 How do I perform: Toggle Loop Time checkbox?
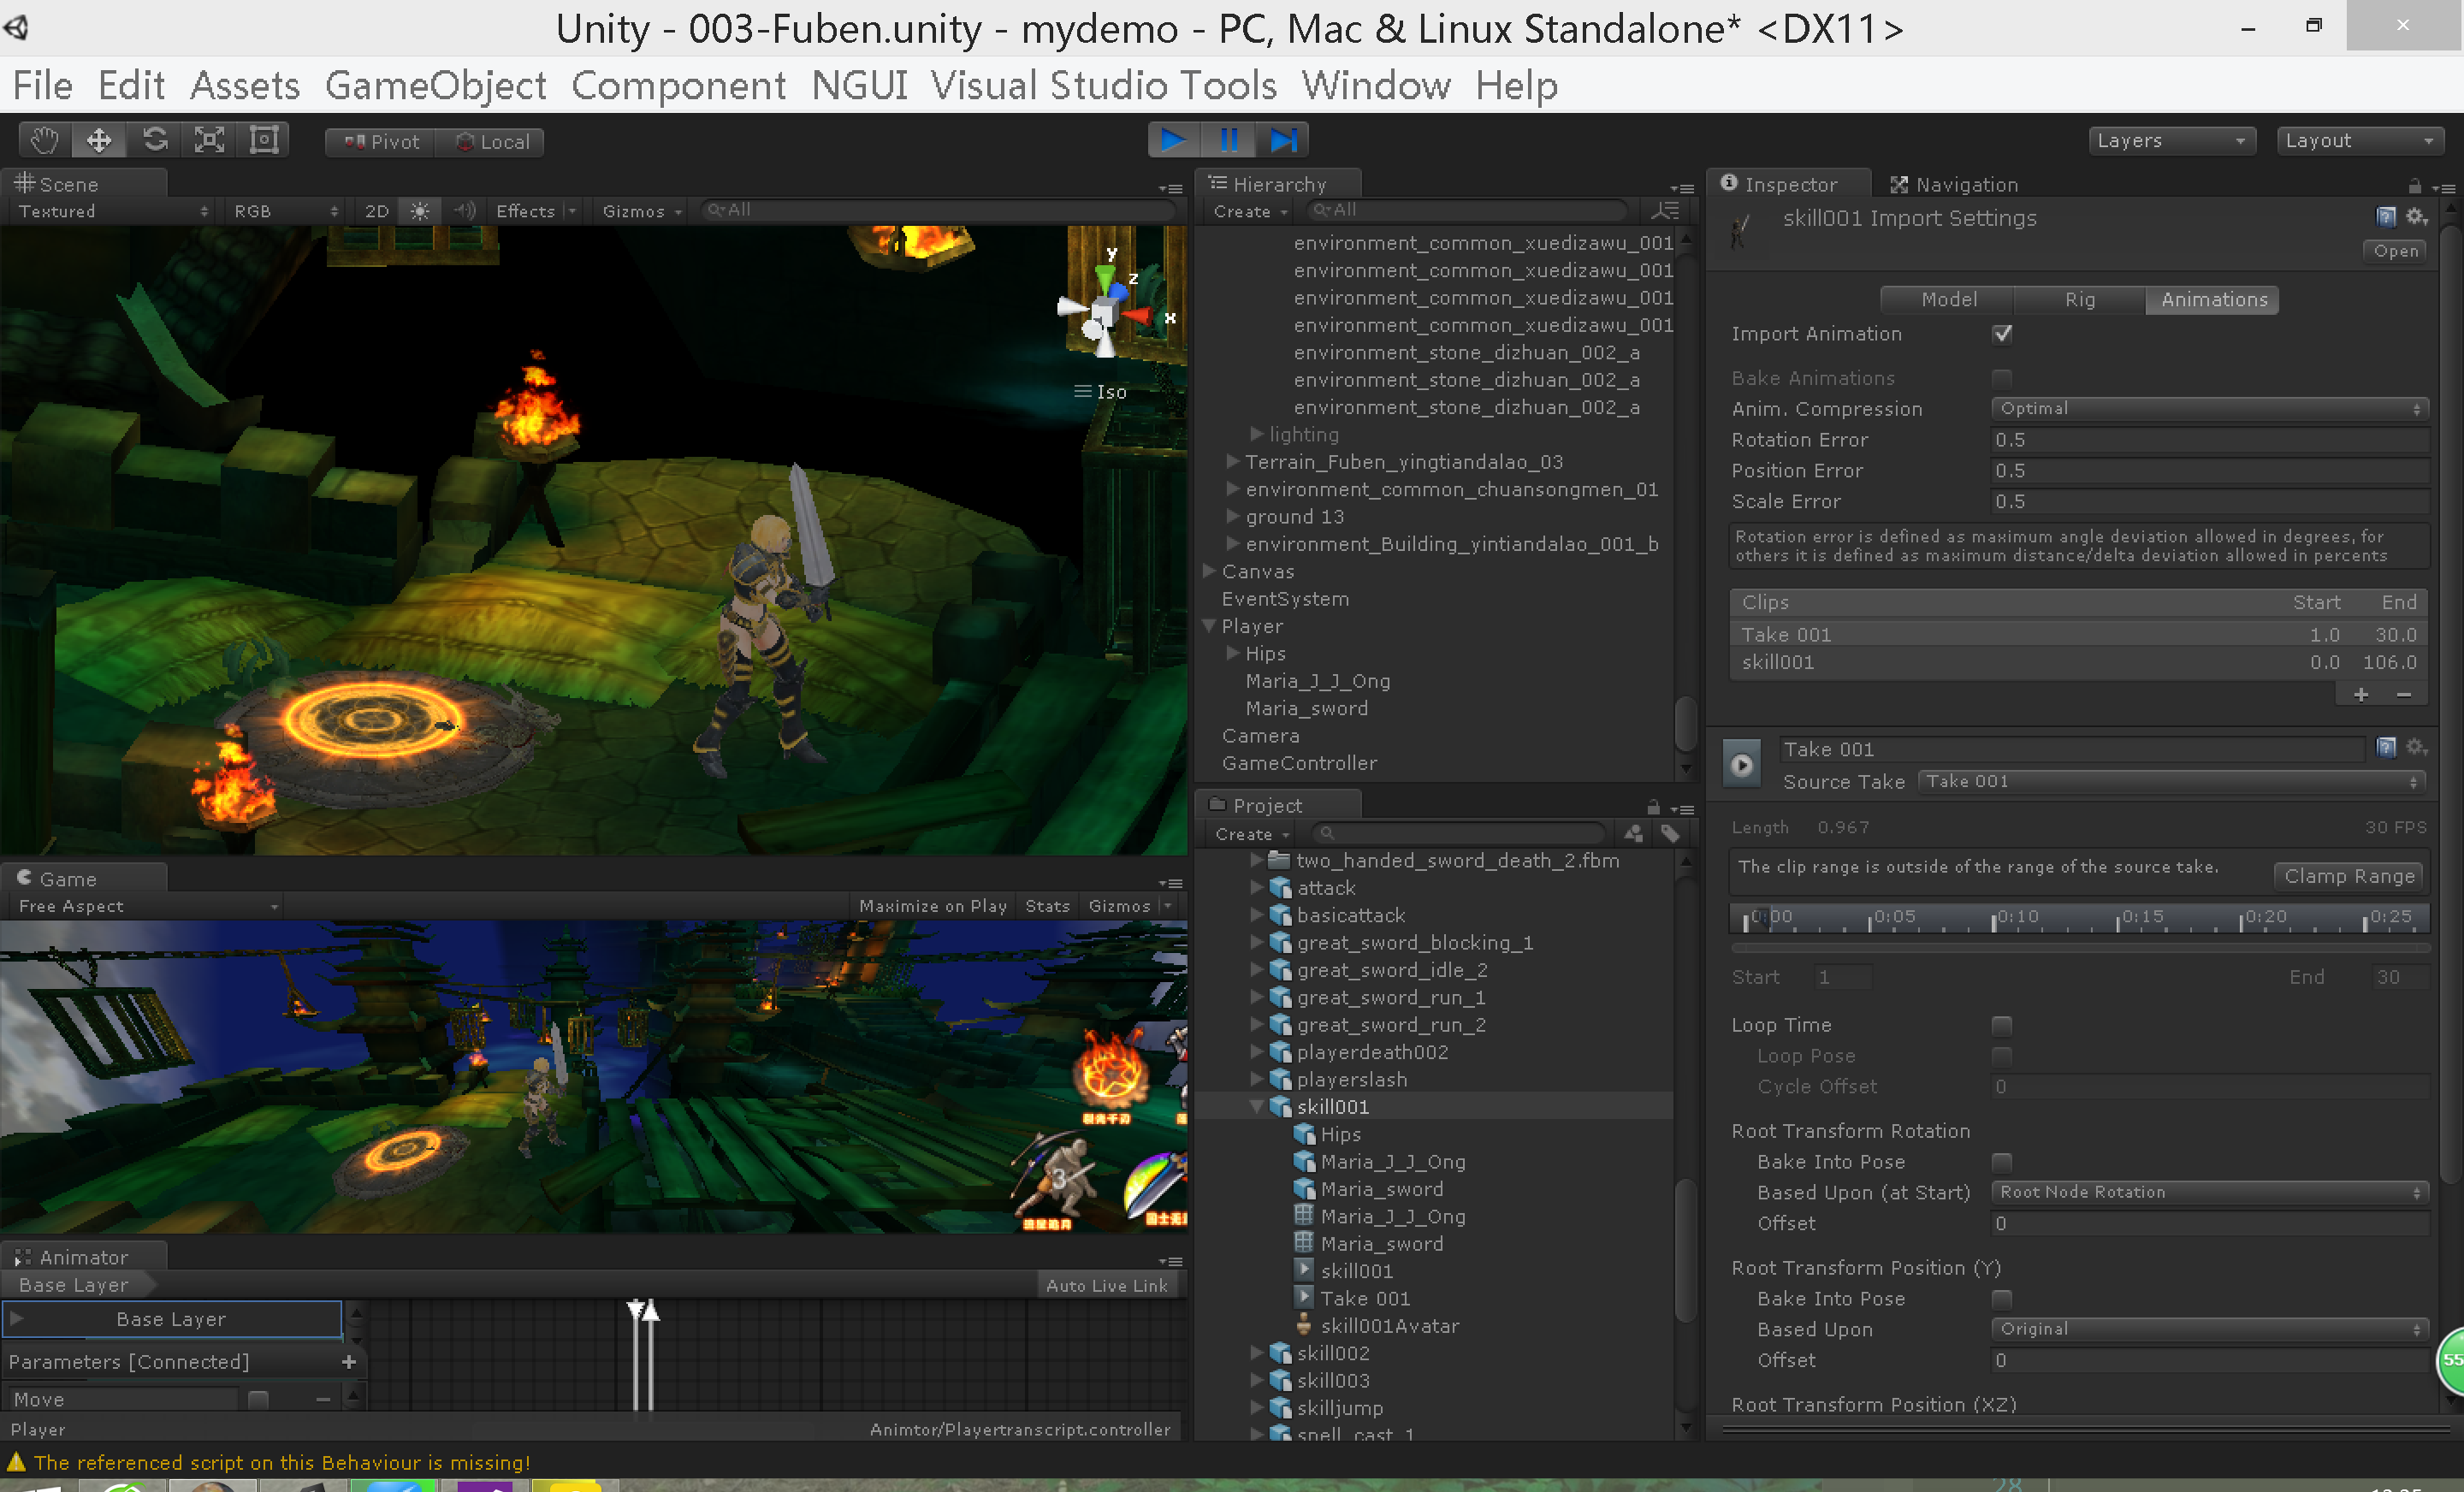(2002, 1025)
